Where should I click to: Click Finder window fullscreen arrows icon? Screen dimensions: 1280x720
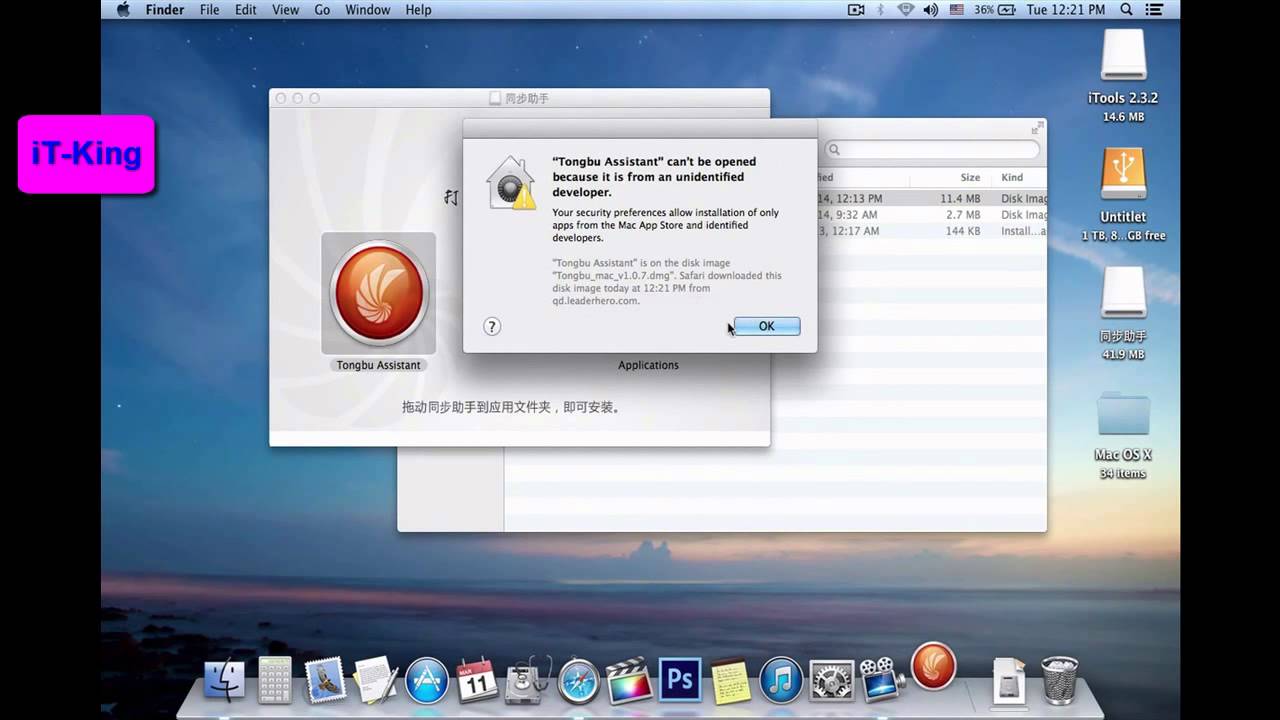click(1036, 129)
